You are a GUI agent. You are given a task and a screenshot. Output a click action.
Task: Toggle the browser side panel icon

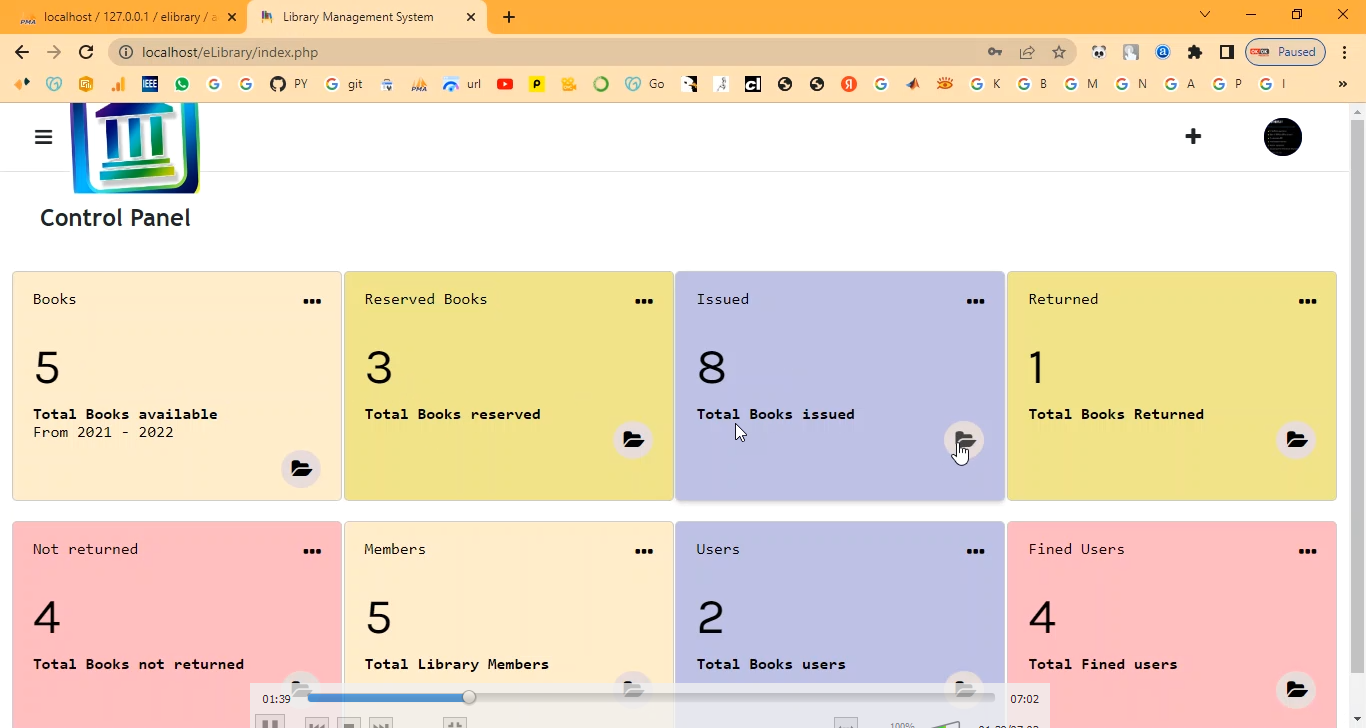click(1227, 52)
